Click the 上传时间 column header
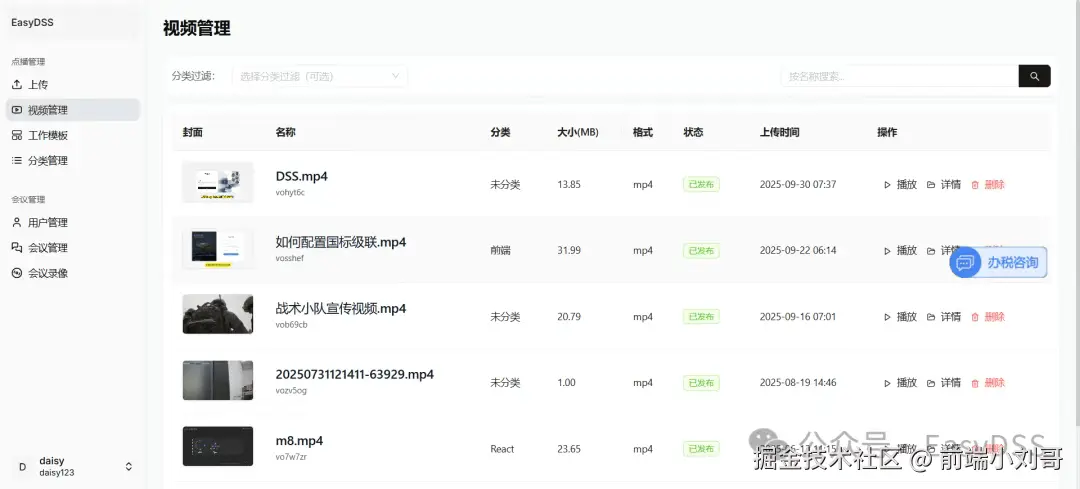Image resolution: width=1080 pixels, height=489 pixels. (780, 132)
